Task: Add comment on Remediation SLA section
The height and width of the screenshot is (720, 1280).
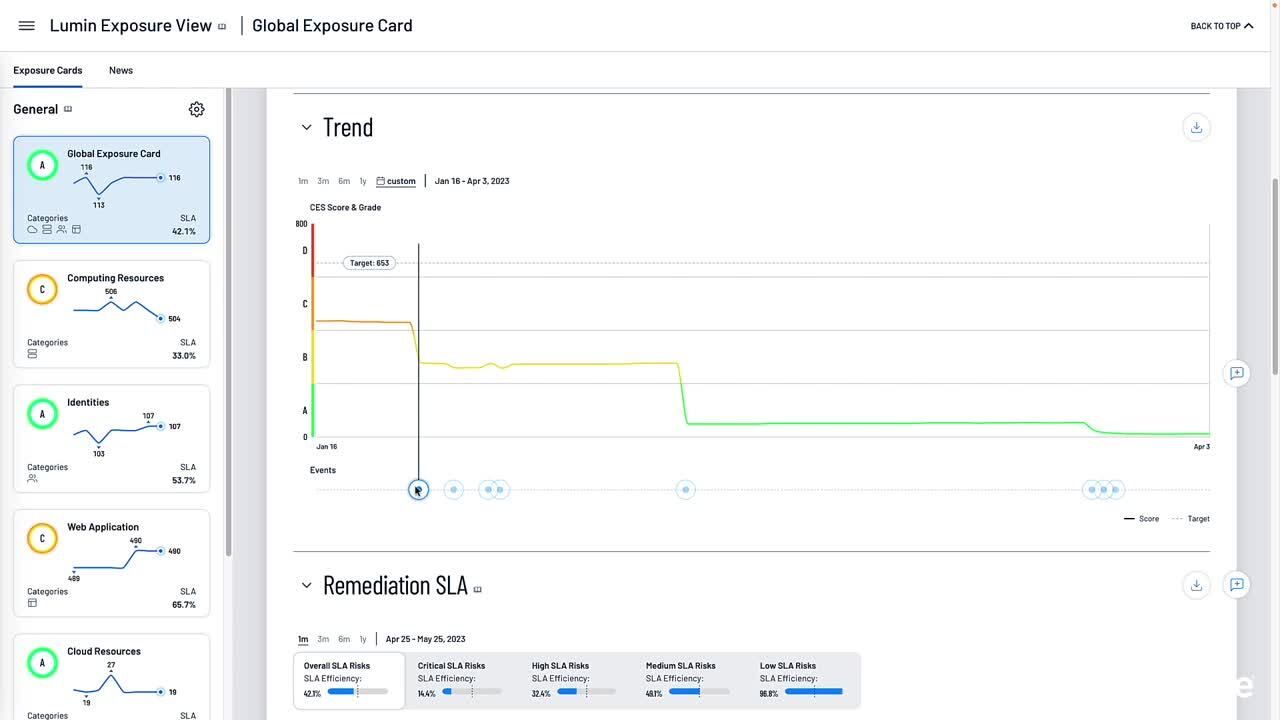Action: (1237, 585)
